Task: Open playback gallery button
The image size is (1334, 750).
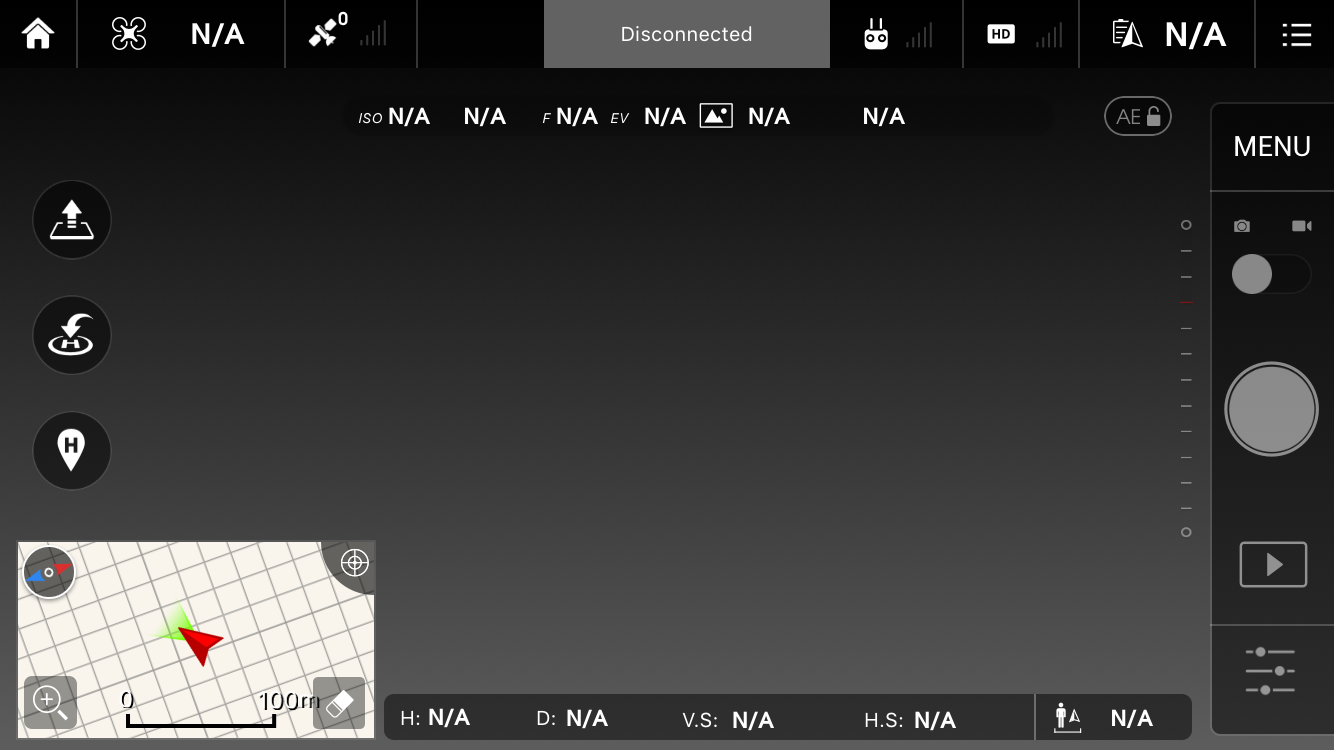Action: coord(1273,564)
